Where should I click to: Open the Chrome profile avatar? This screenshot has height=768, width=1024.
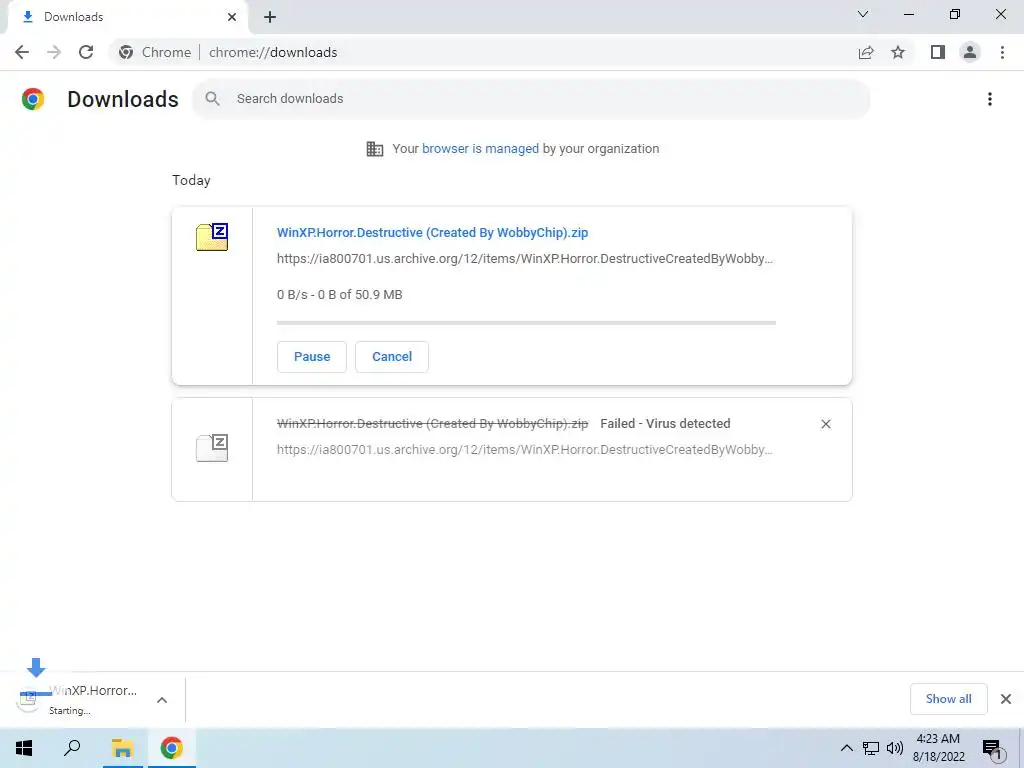coord(970,52)
